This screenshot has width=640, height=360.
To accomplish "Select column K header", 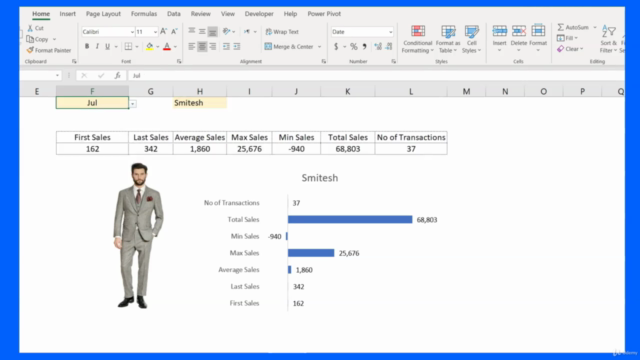I will [347, 91].
